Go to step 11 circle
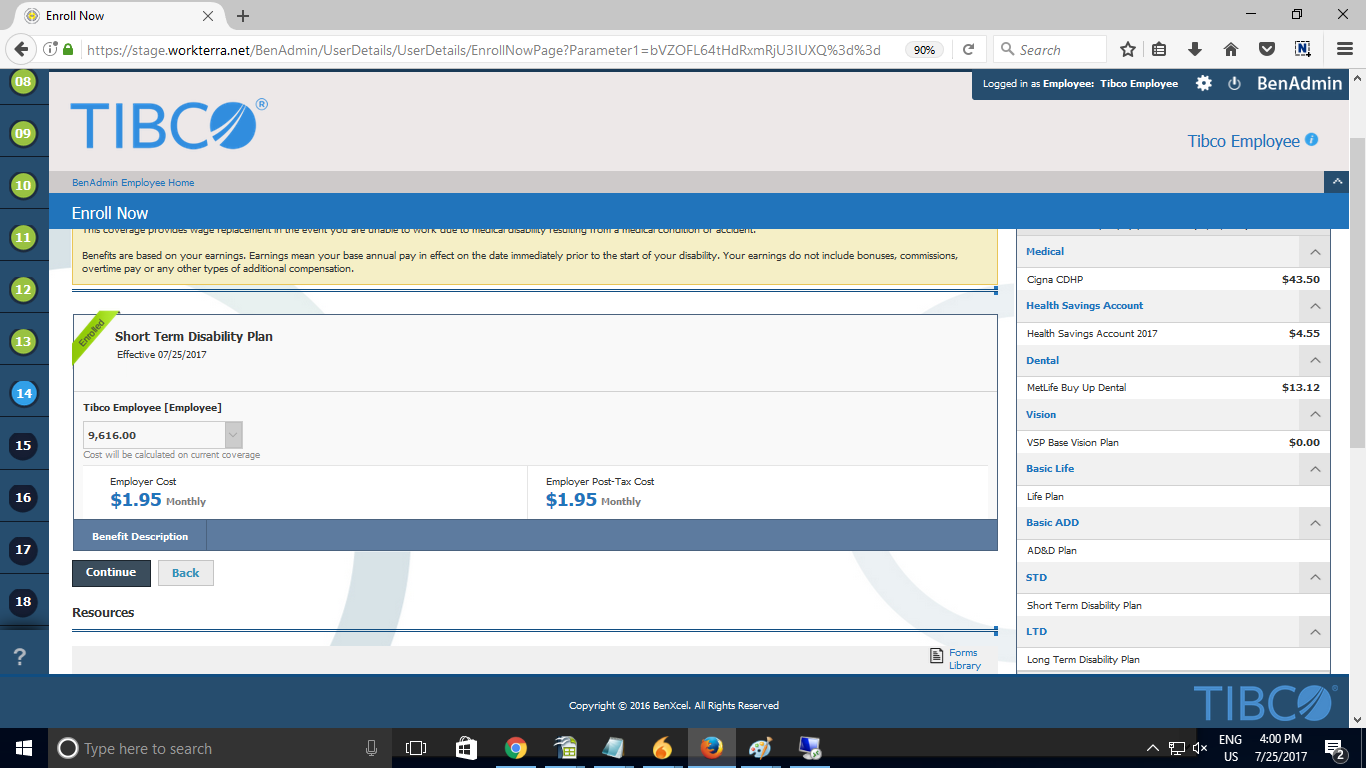 [x=23, y=237]
